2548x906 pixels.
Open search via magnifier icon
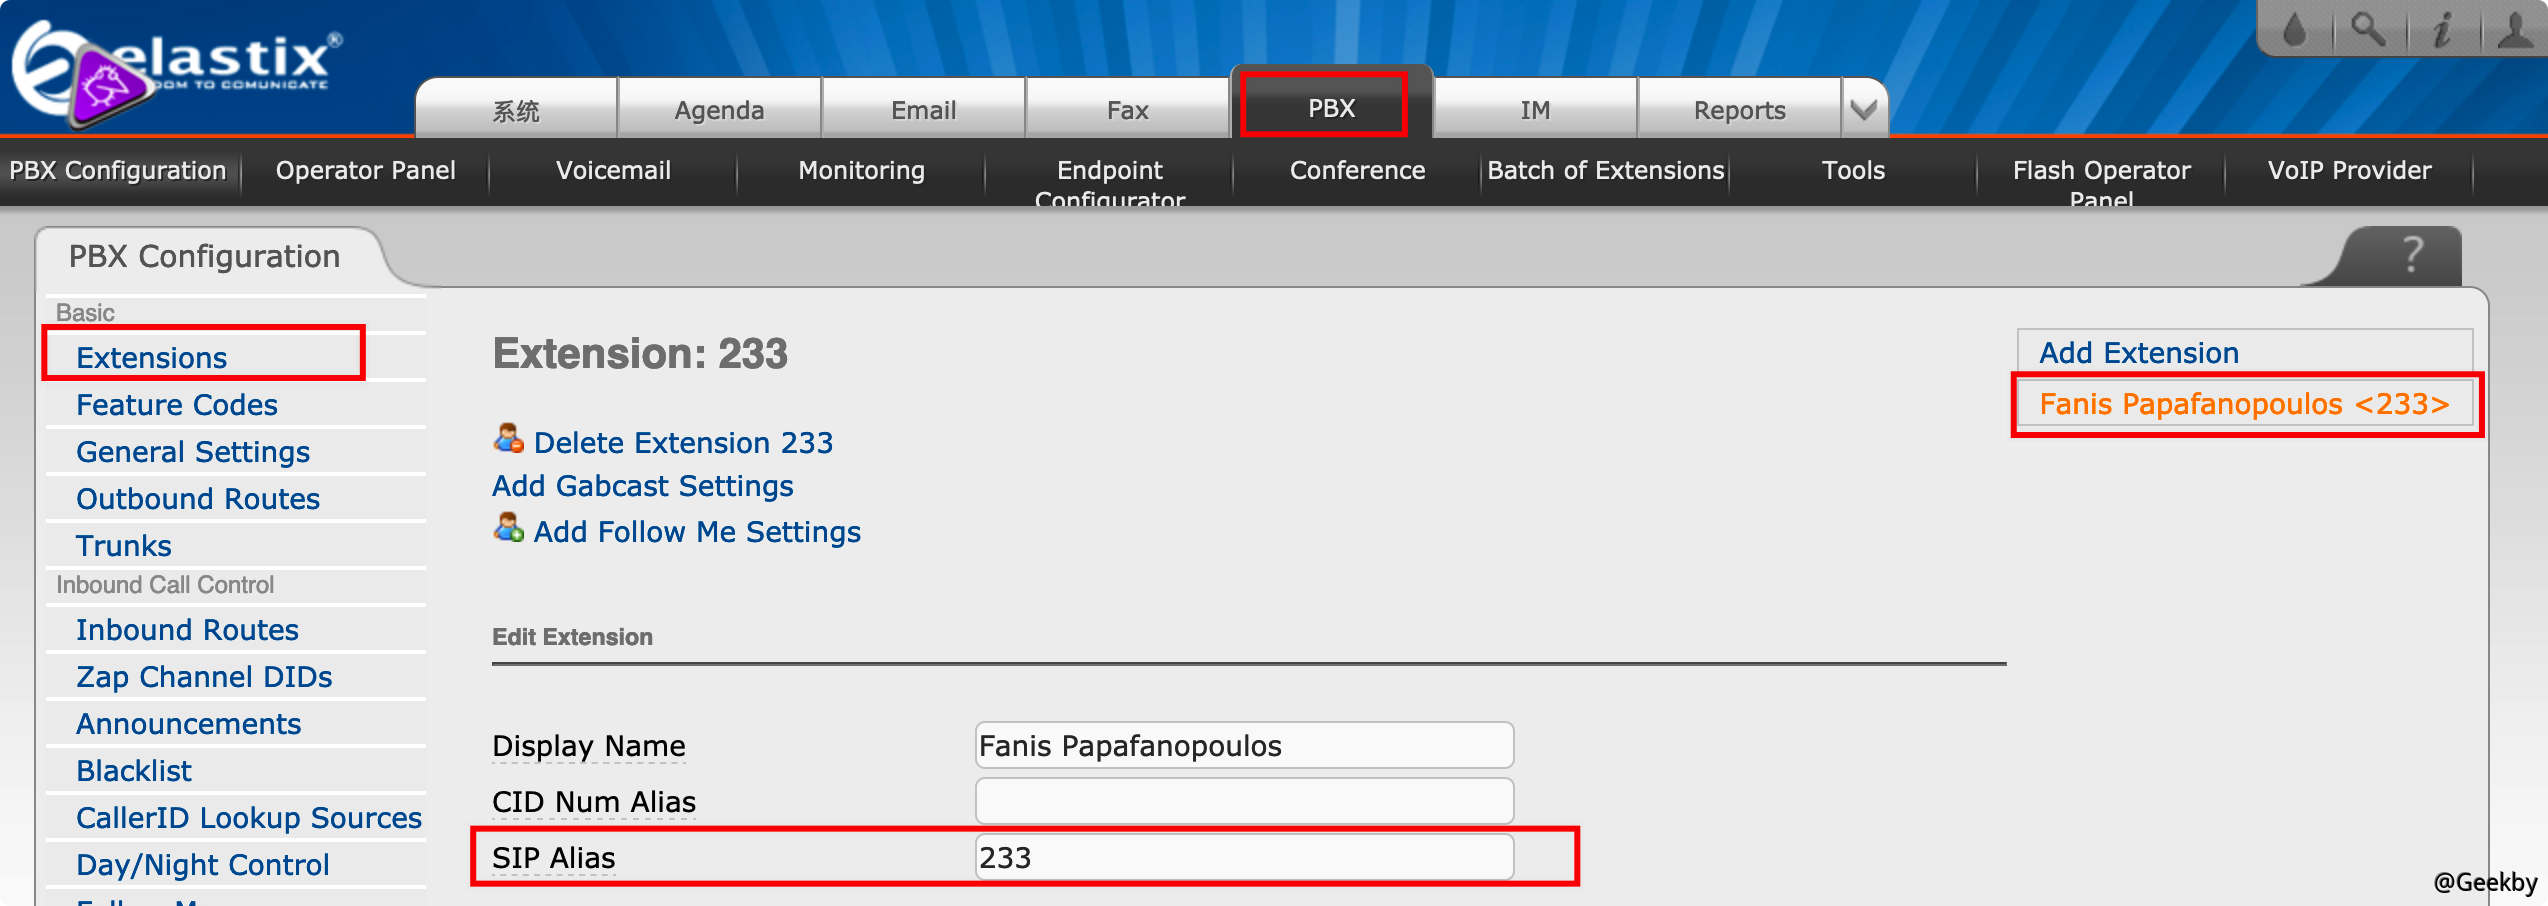coord(2367,30)
